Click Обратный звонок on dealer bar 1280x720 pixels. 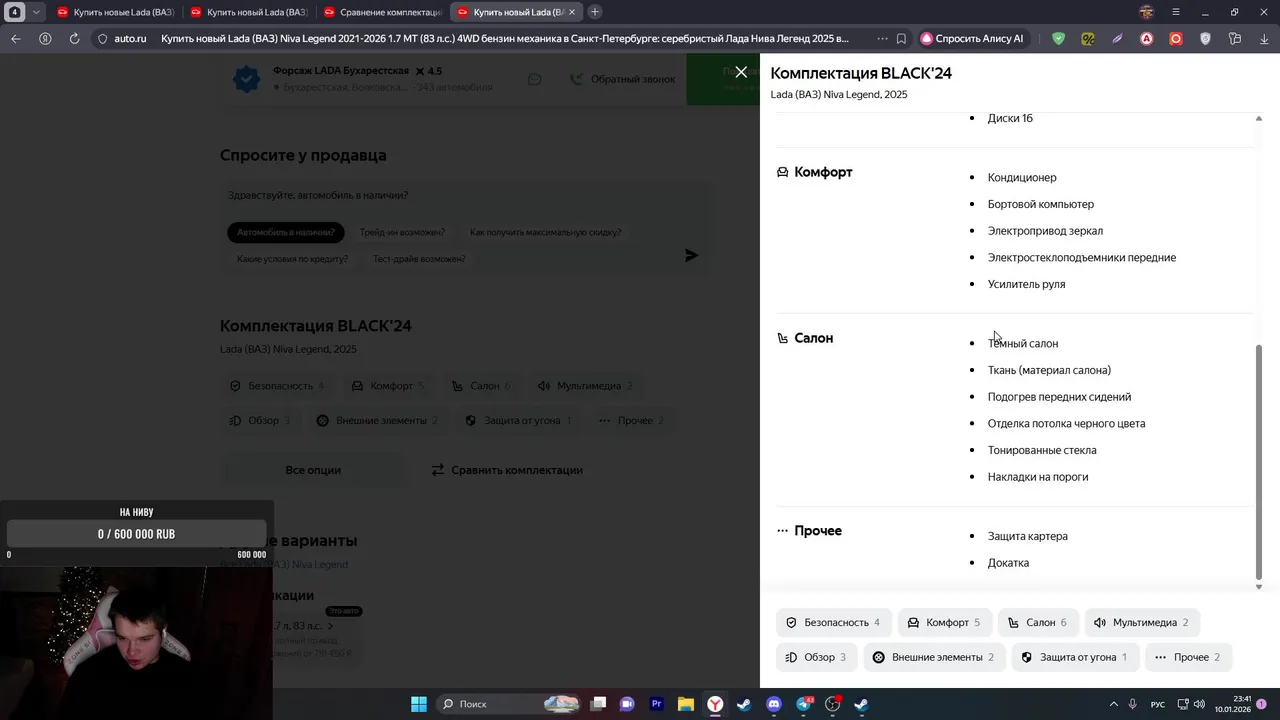click(621, 79)
